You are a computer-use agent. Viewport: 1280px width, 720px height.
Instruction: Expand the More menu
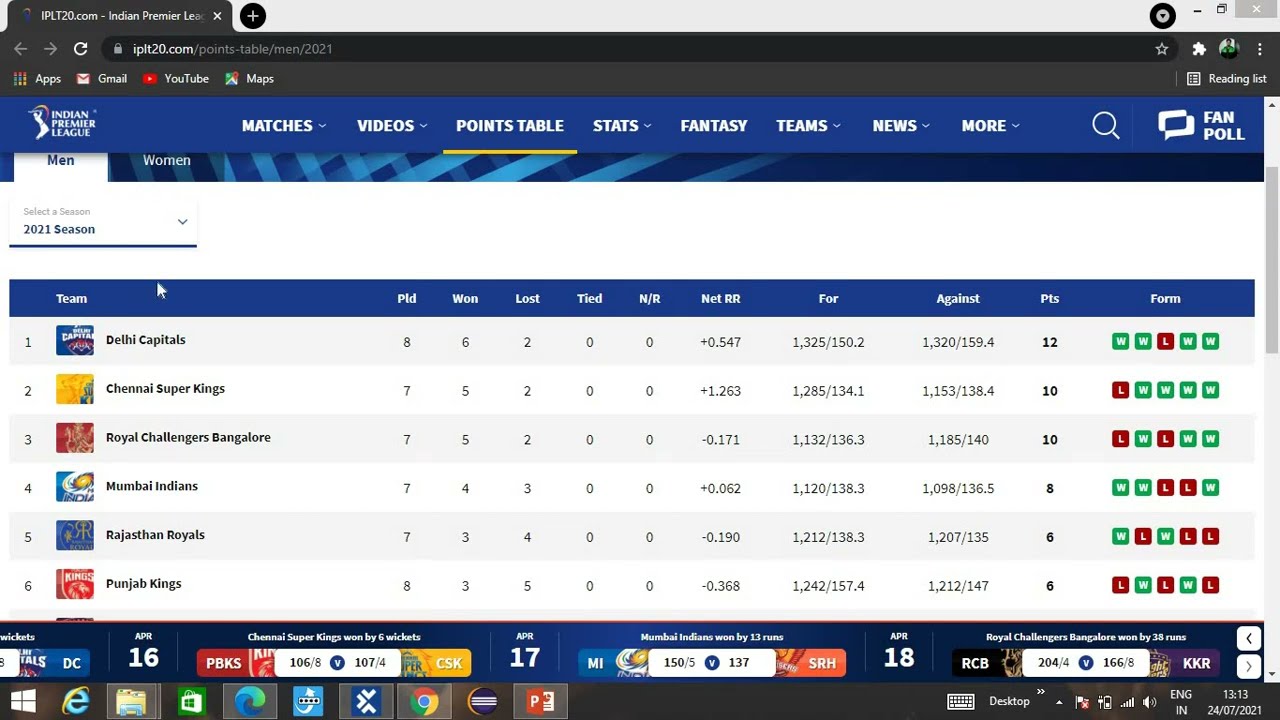[990, 125]
